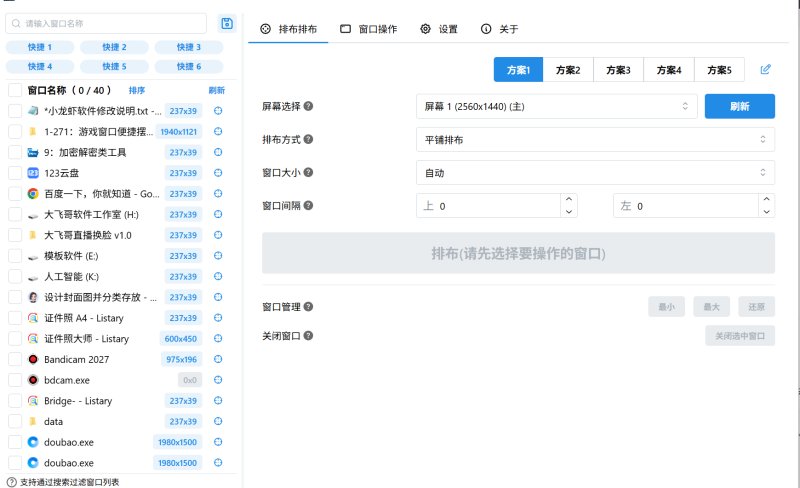800x488 pixels.
Task: Click target icon for 1-271 游戏窗口 row
Action: (x=218, y=132)
